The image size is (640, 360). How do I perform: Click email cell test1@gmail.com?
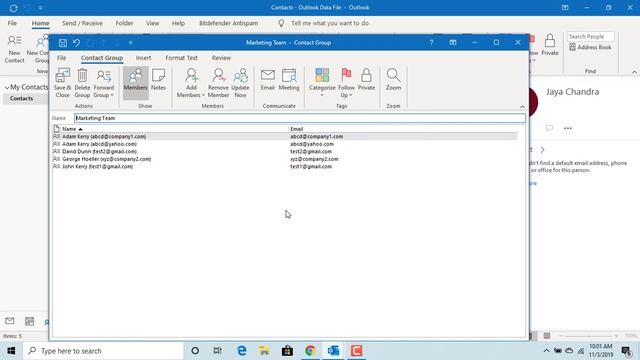tap(311, 167)
